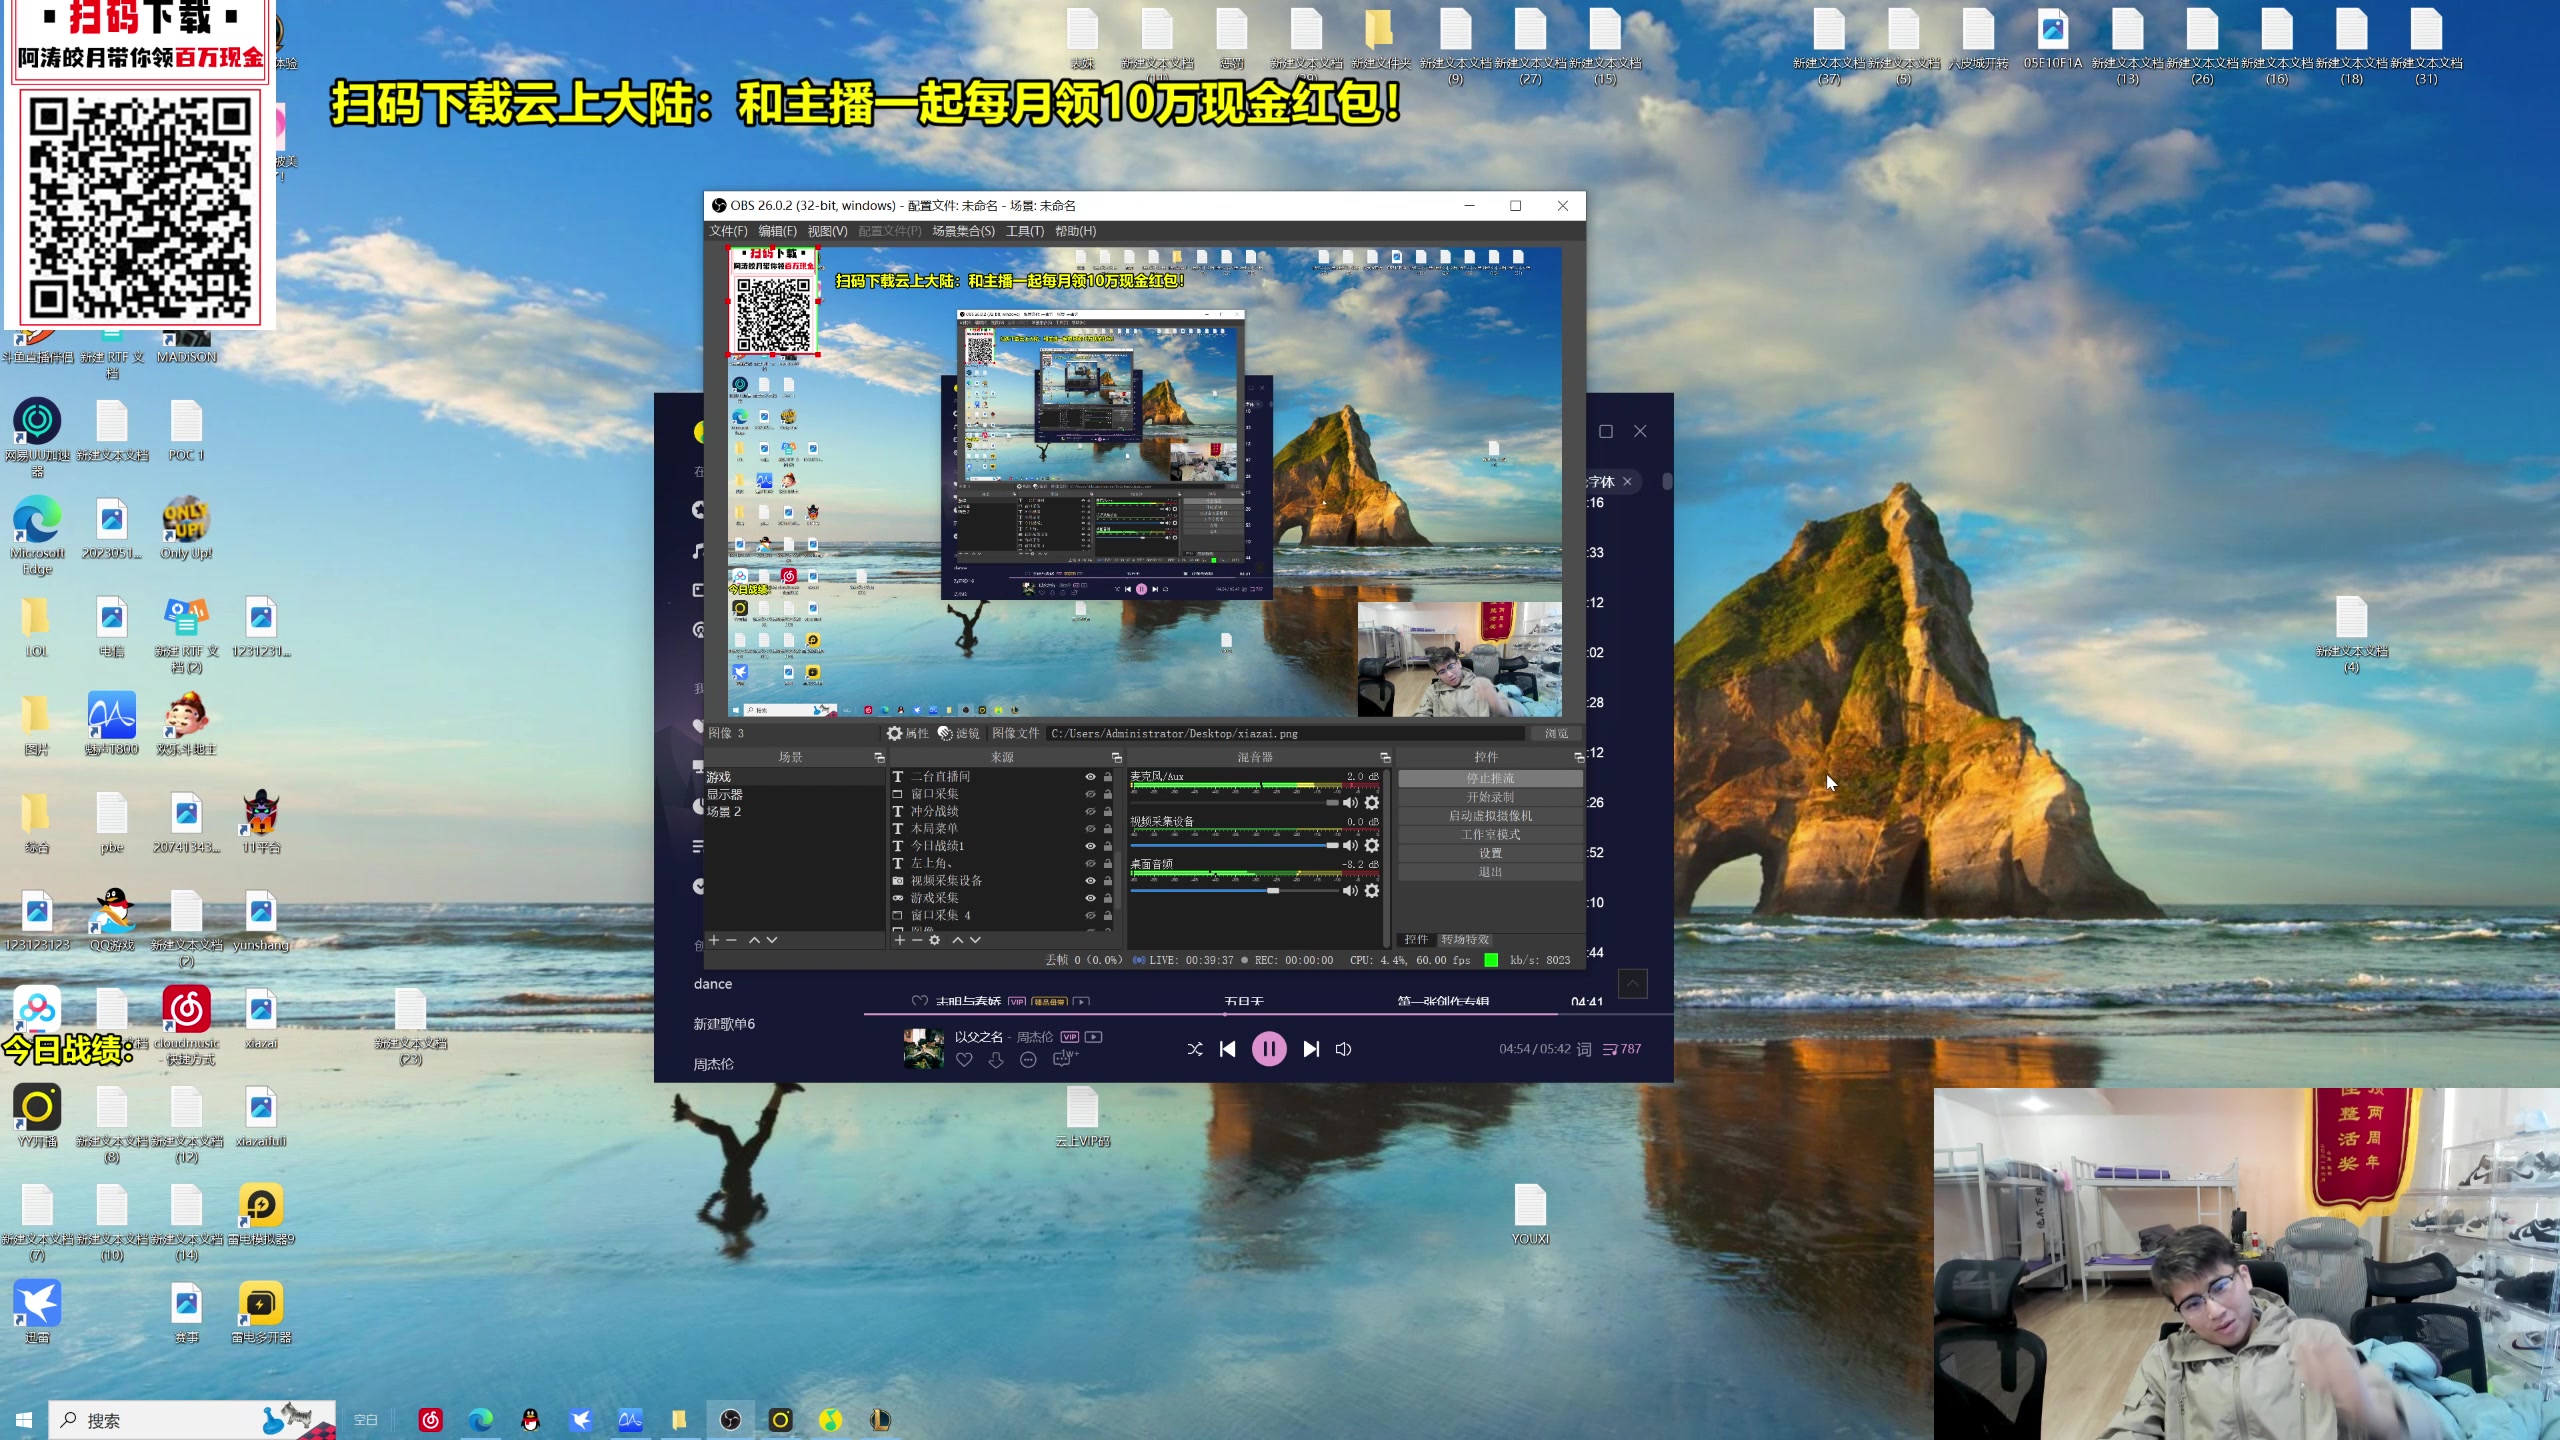
Task: Open properties (属性) gear for selected source
Action: (907, 733)
